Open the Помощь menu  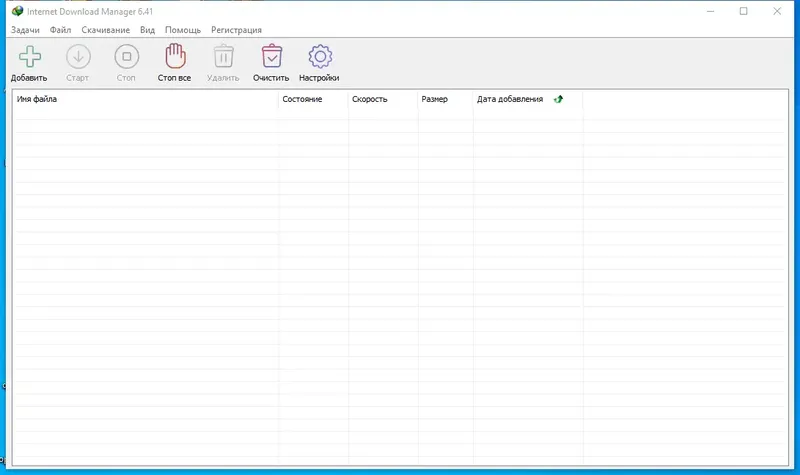click(183, 30)
